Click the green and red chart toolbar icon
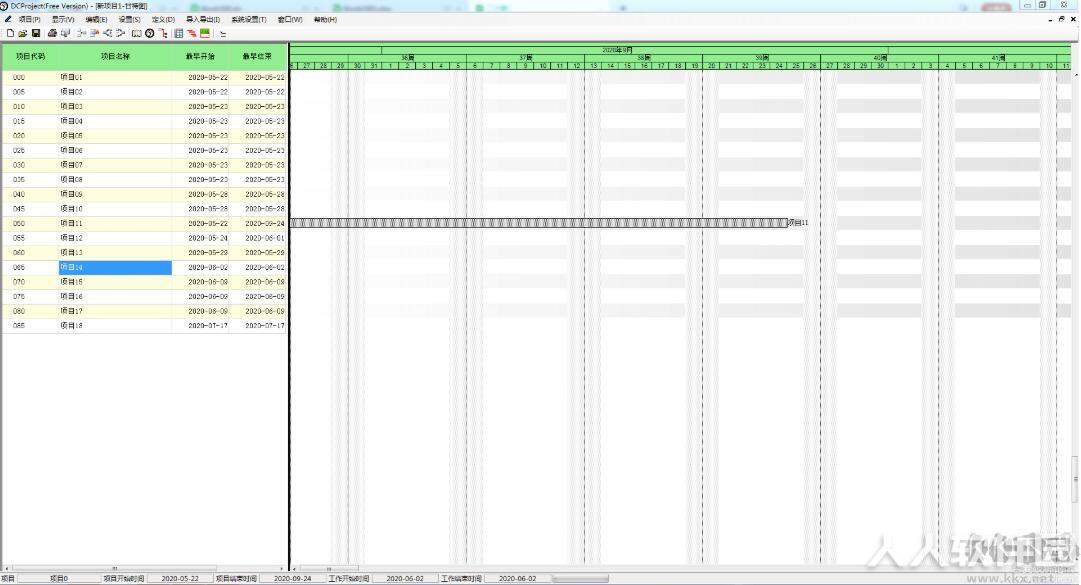Image resolution: width=1081 pixels, height=585 pixels. click(205, 33)
